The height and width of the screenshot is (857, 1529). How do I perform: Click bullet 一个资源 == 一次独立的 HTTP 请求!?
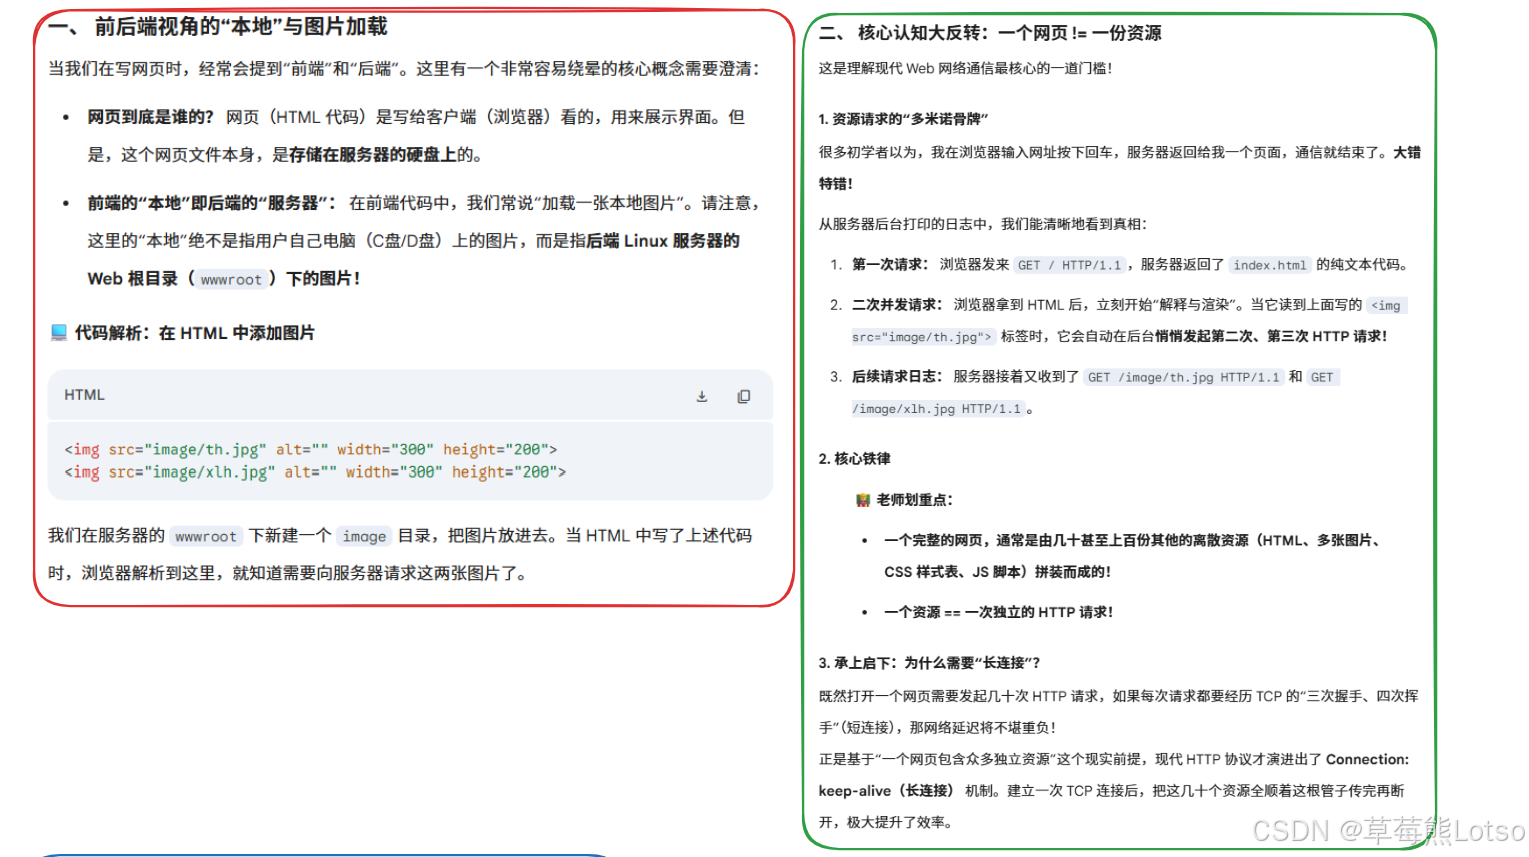(x=998, y=612)
